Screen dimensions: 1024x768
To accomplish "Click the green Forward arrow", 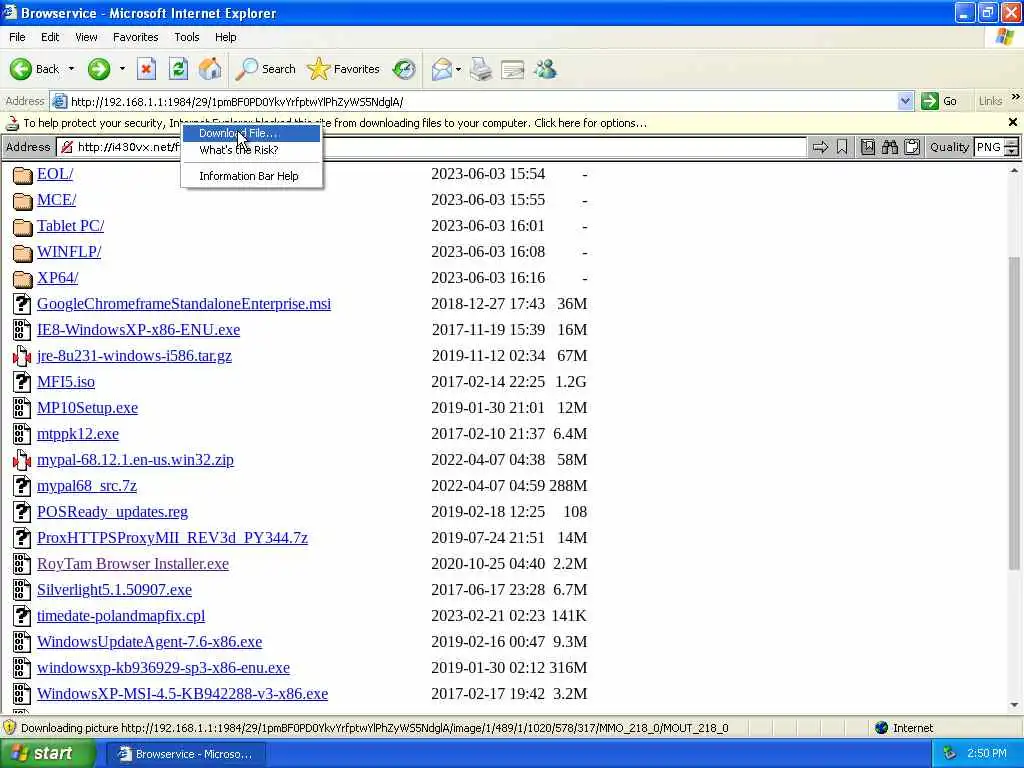I will pos(99,69).
